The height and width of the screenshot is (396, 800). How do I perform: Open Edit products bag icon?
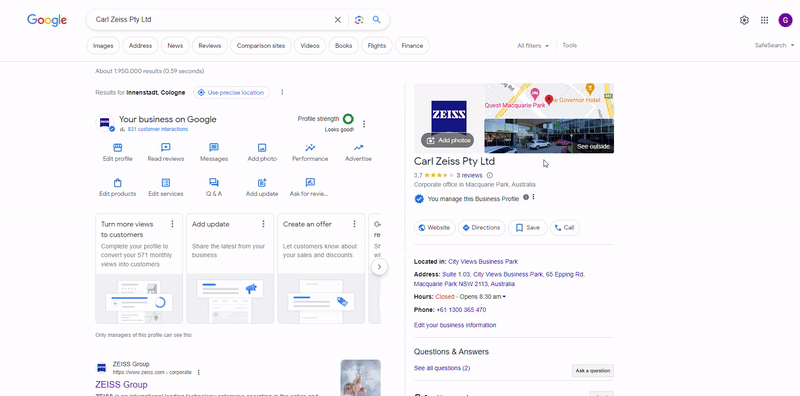pyautogui.click(x=117, y=183)
